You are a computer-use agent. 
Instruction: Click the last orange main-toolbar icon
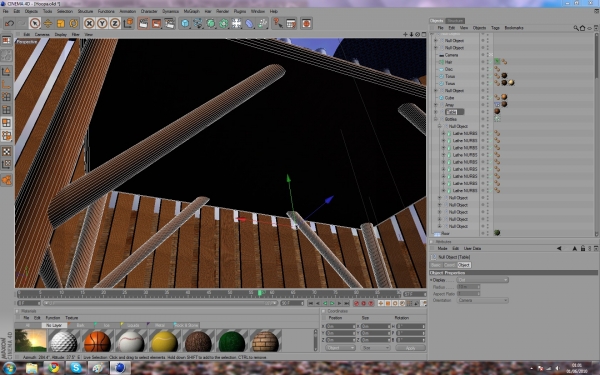point(306,23)
